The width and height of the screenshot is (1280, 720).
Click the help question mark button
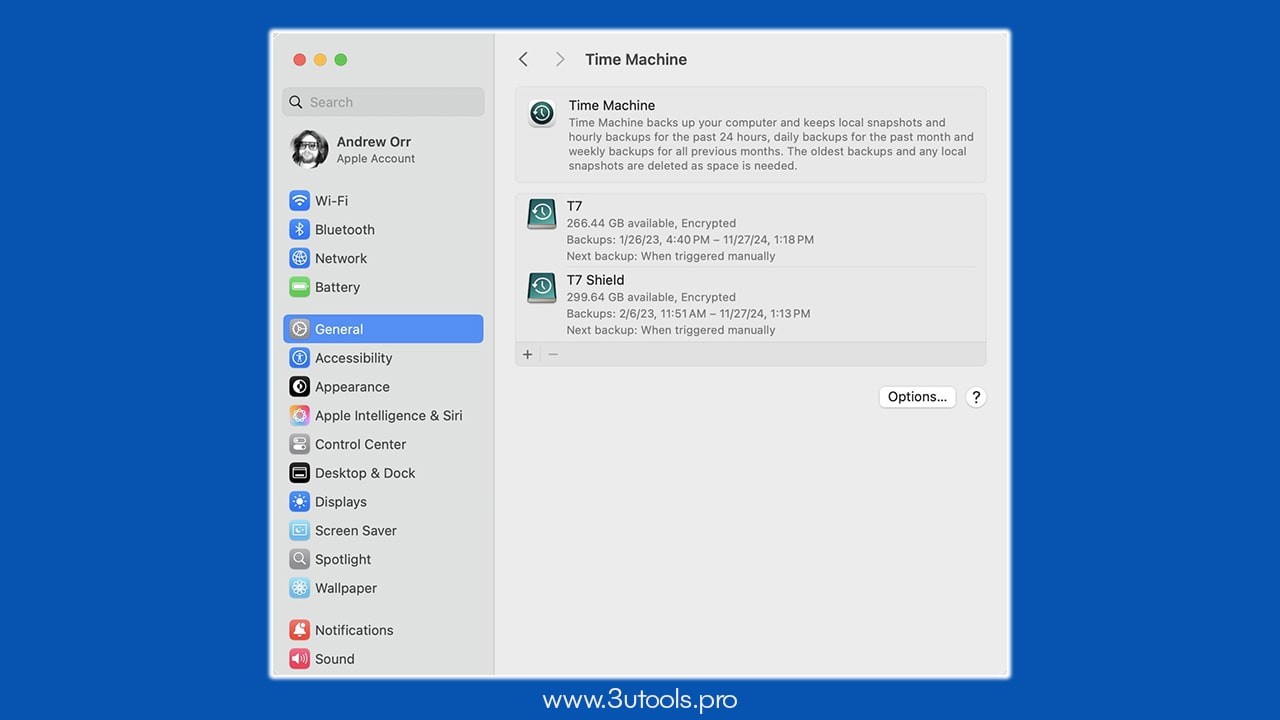click(976, 397)
